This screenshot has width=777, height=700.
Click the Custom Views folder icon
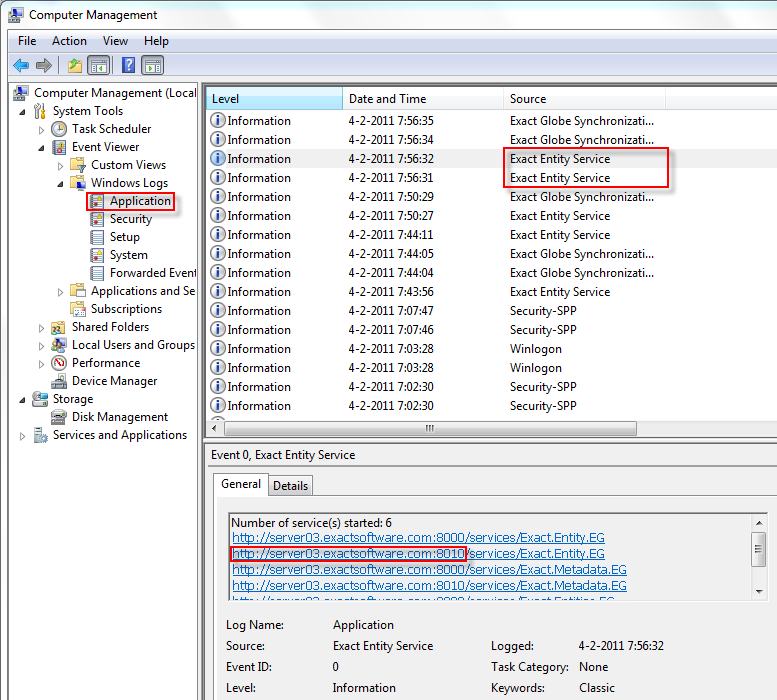(78, 165)
